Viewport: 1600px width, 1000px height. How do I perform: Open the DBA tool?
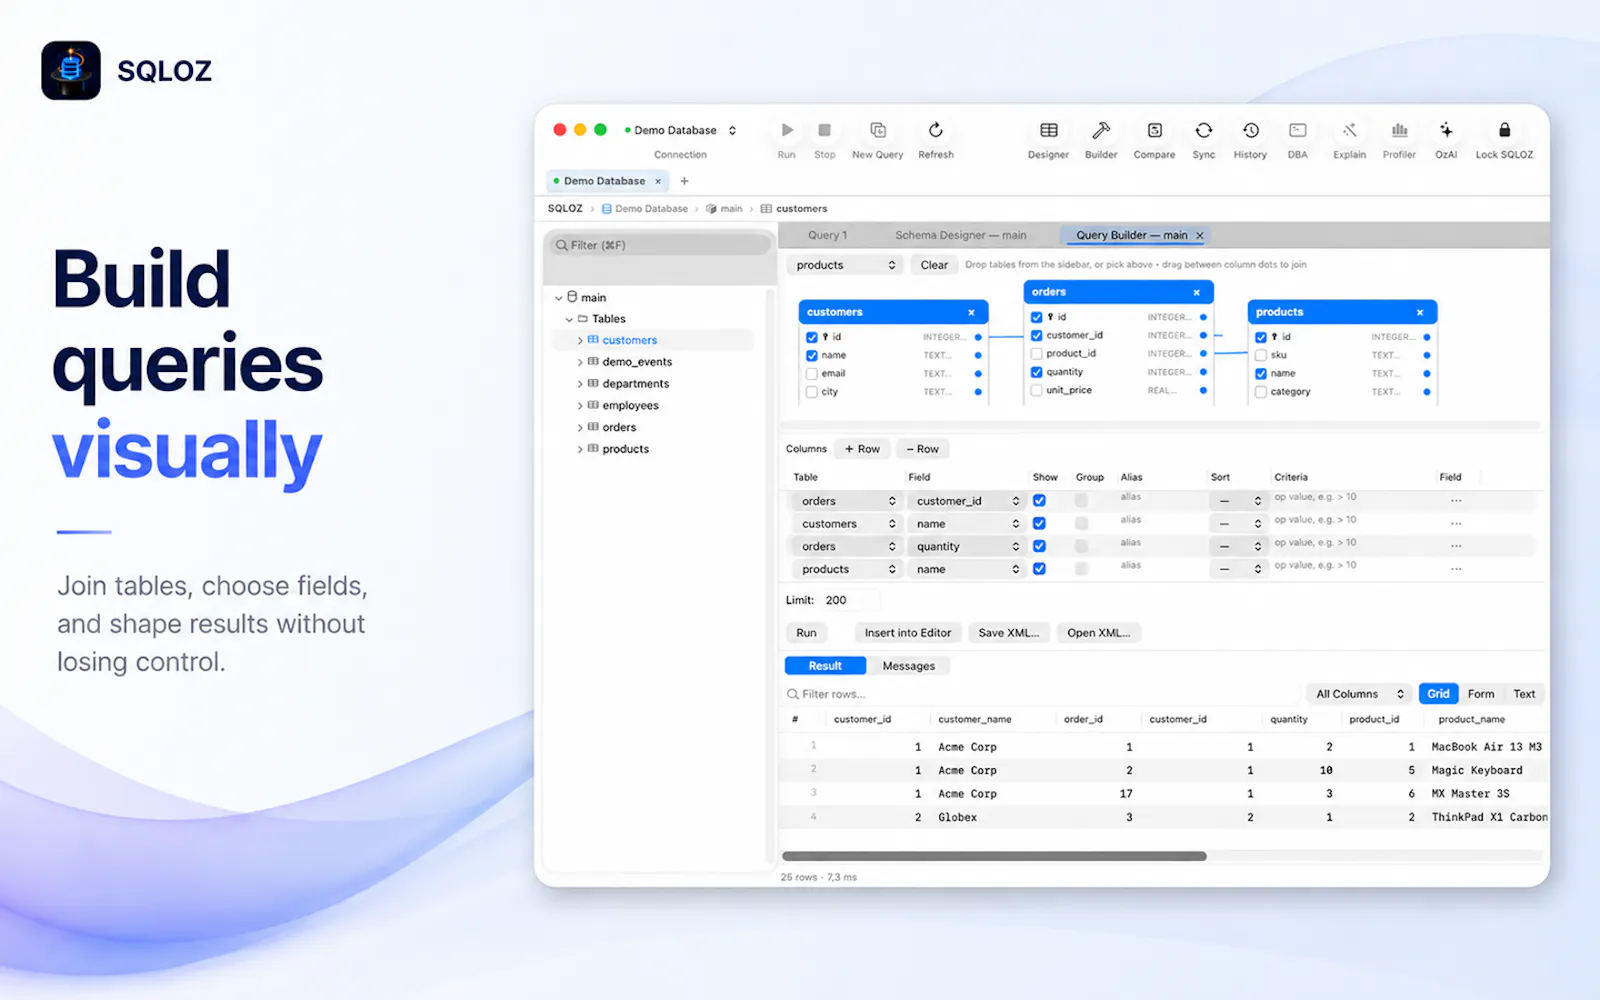(x=1298, y=130)
